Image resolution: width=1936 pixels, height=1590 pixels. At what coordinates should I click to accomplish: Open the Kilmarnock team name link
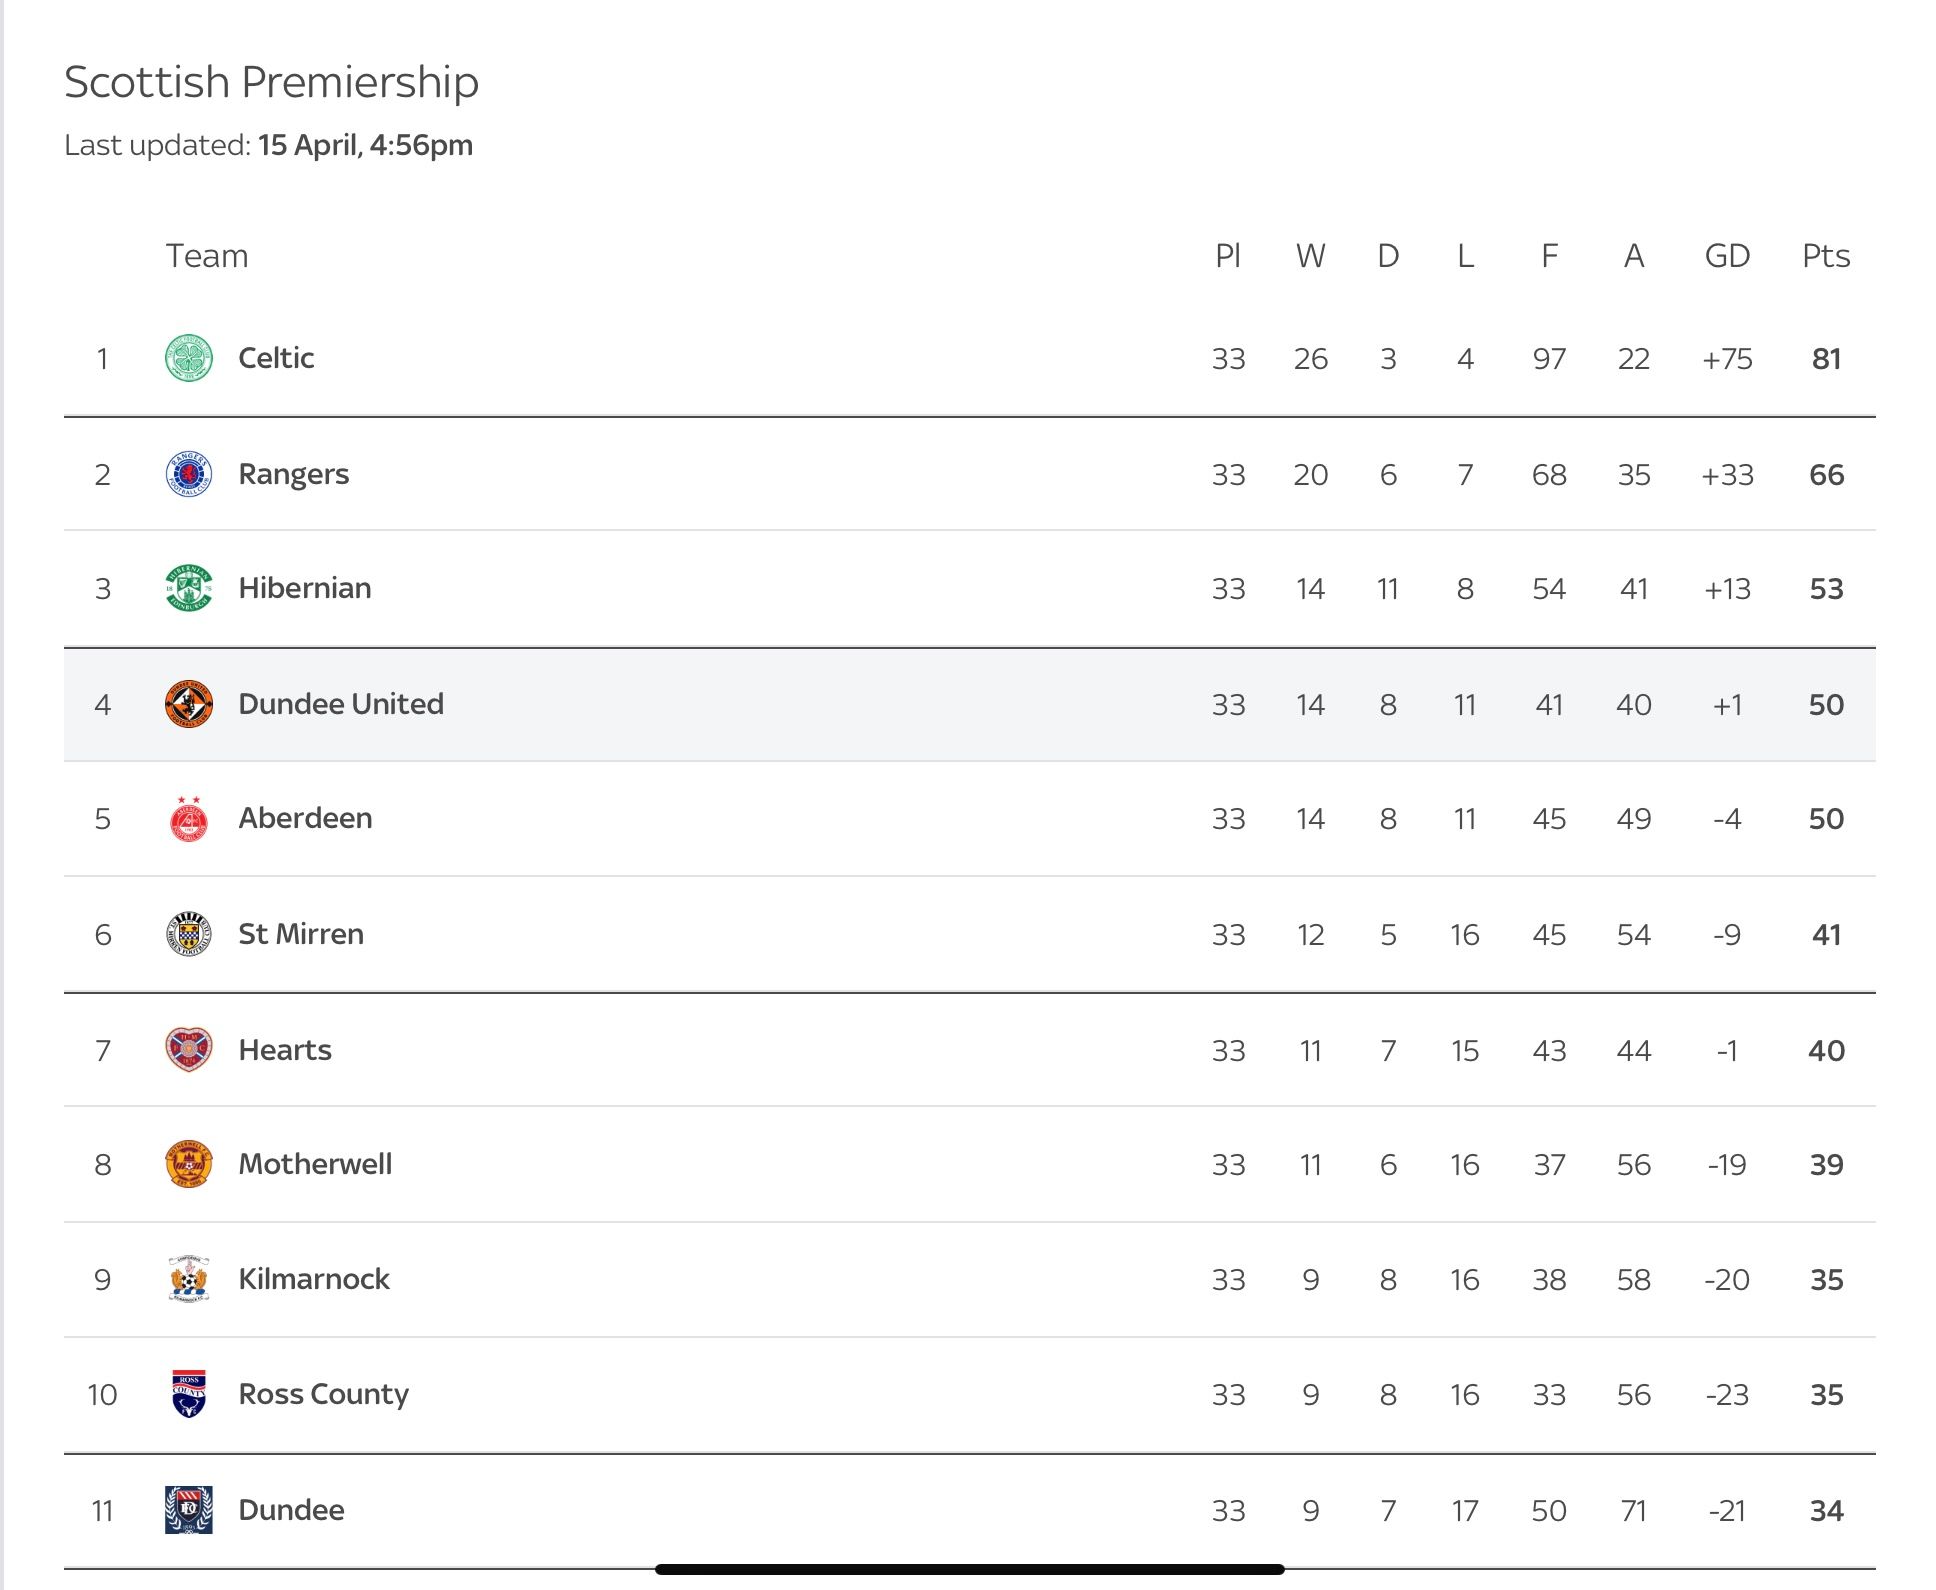point(314,1279)
